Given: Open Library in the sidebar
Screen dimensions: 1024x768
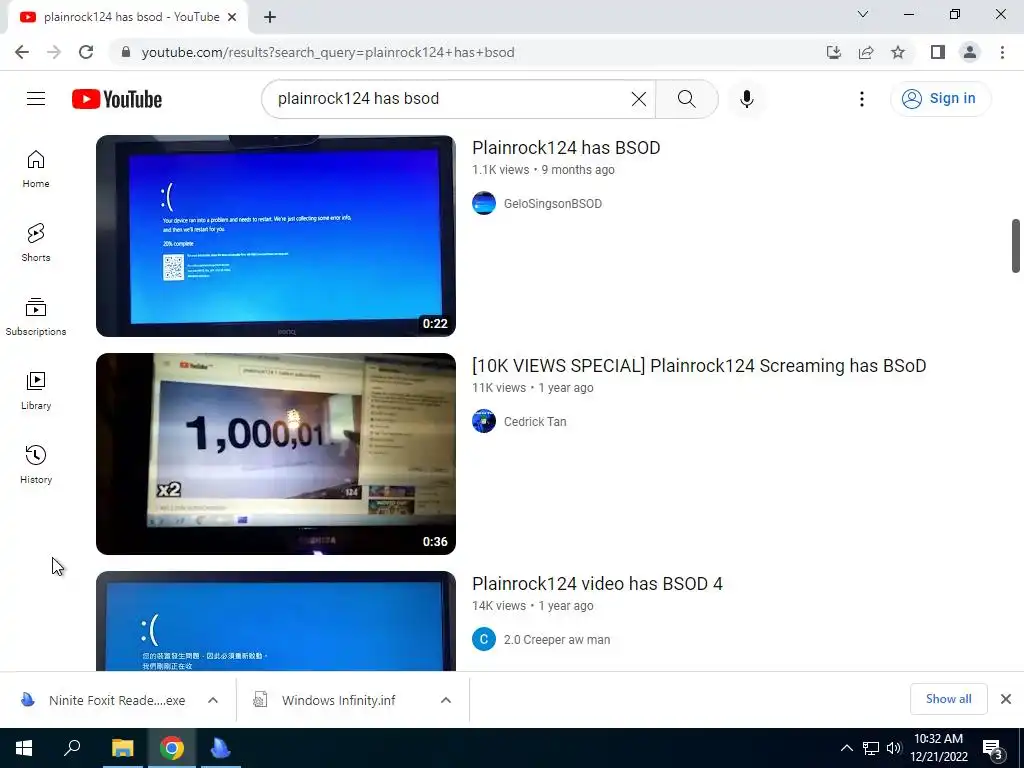Looking at the screenshot, I should [36, 391].
